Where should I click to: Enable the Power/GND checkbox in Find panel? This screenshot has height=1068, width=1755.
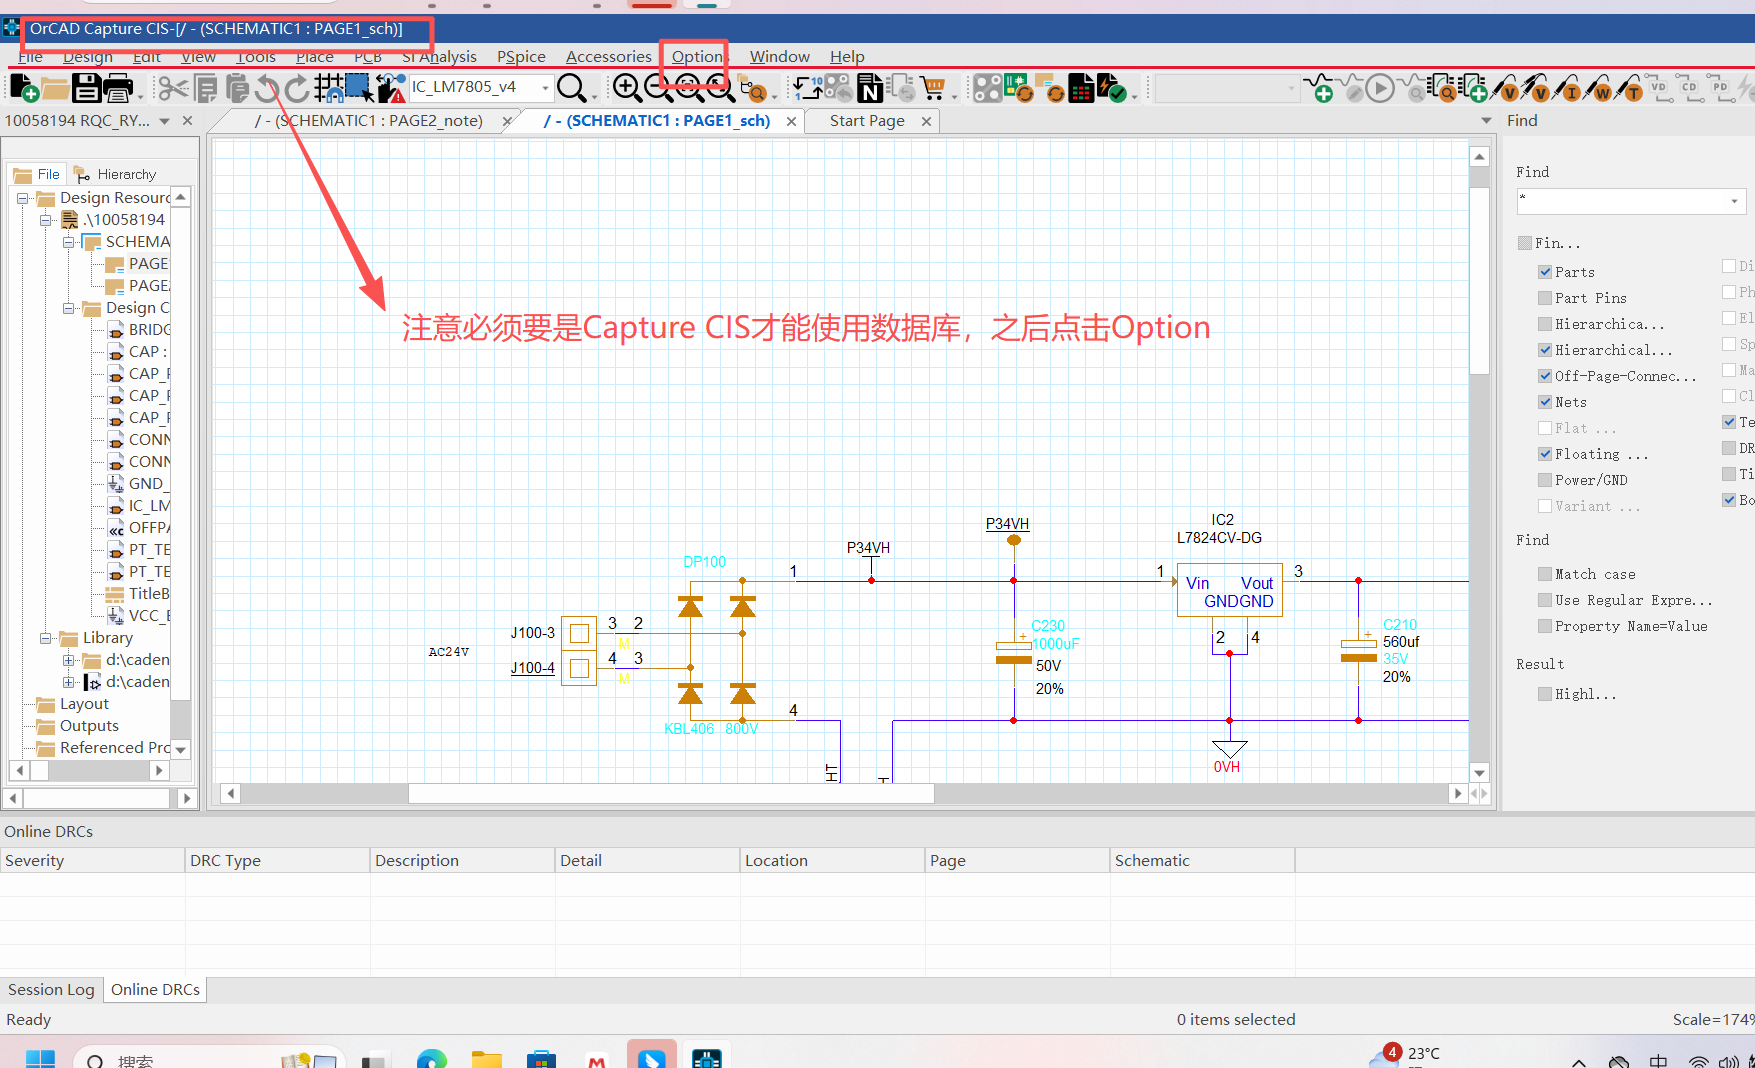(1546, 479)
